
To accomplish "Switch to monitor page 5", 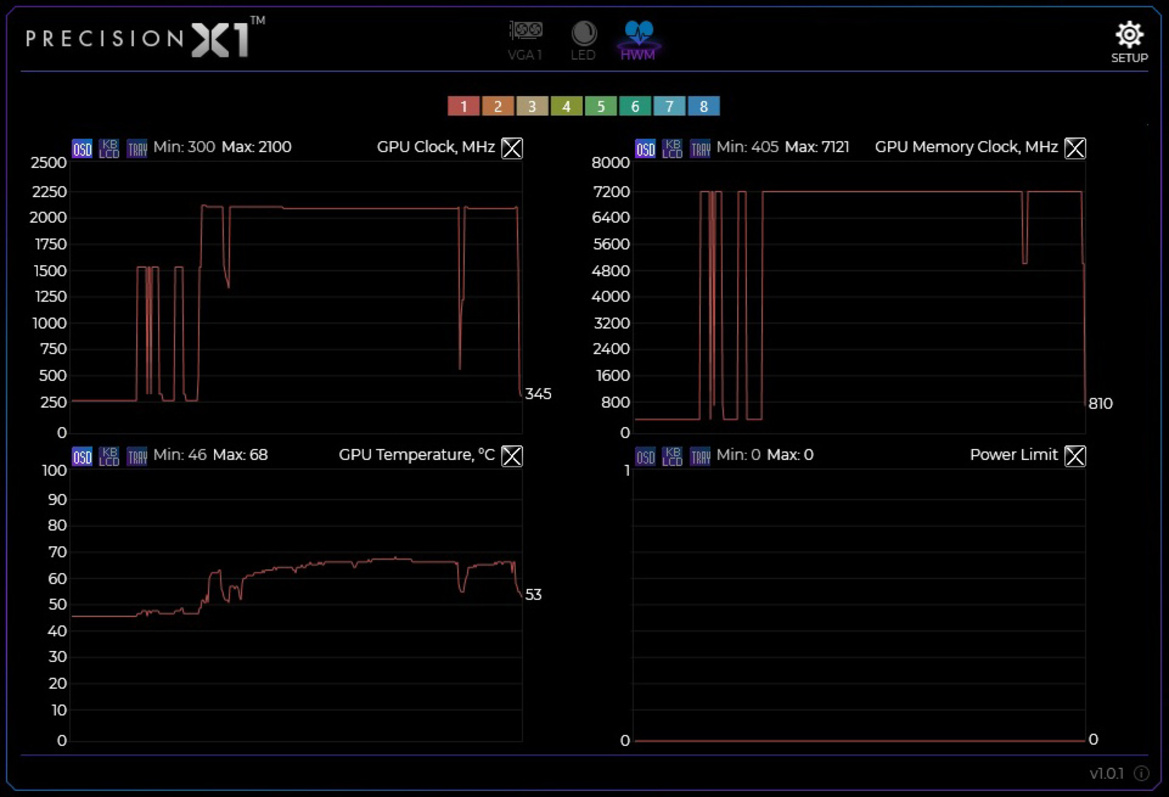I will (x=601, y=106).
